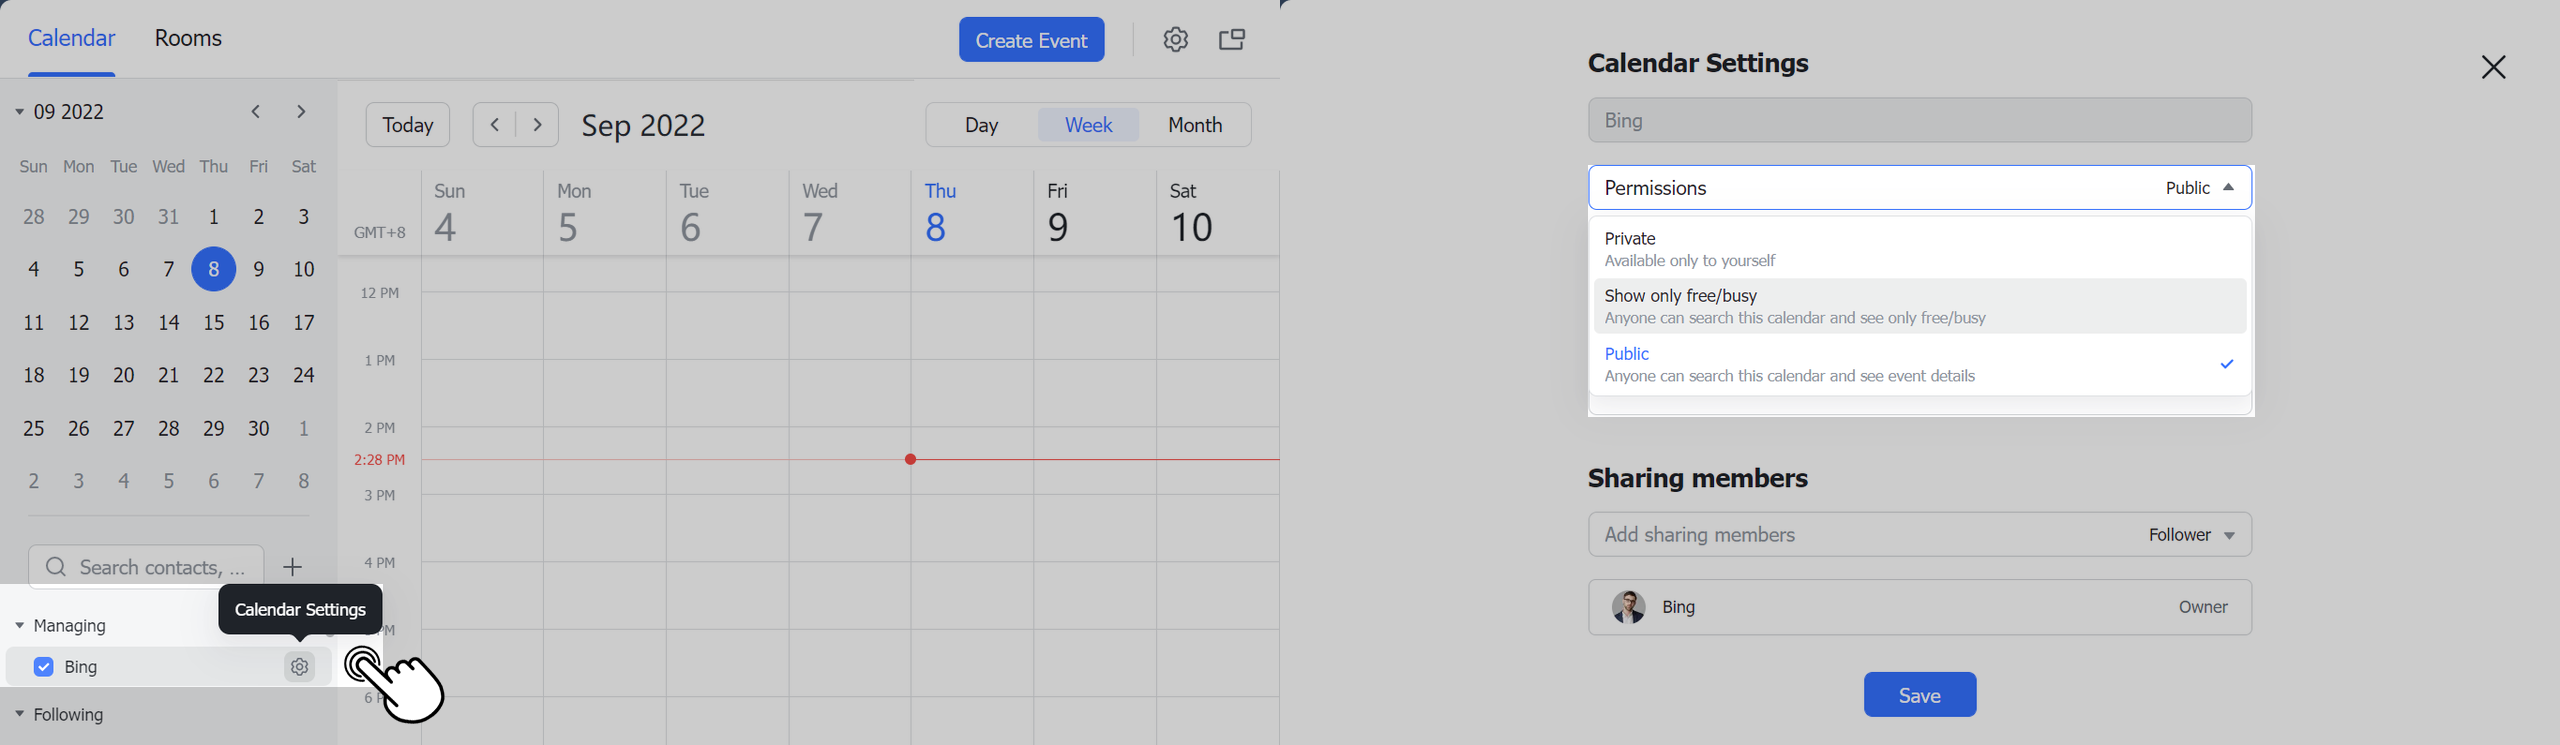
Task: Open the Follower role dropdown
Action: click(x=2191, y=535)
